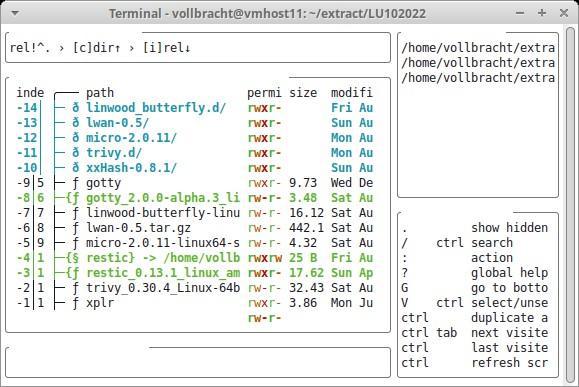Click the linwood-butterfly-linu file entry
579x387 pixels.
click(195, 213)
